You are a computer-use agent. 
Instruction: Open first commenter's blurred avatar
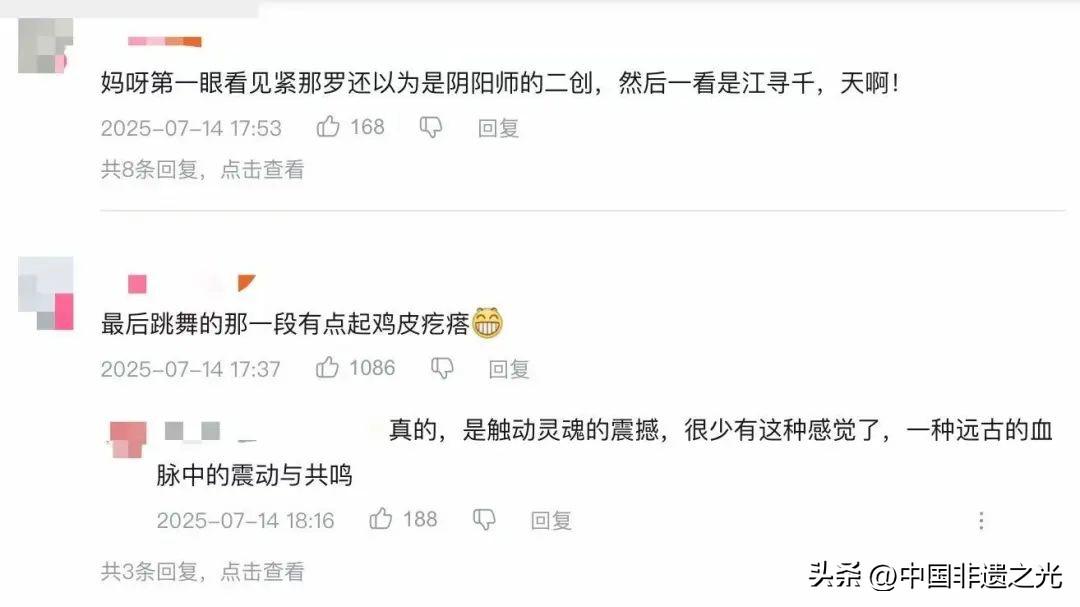click(45, 45)
